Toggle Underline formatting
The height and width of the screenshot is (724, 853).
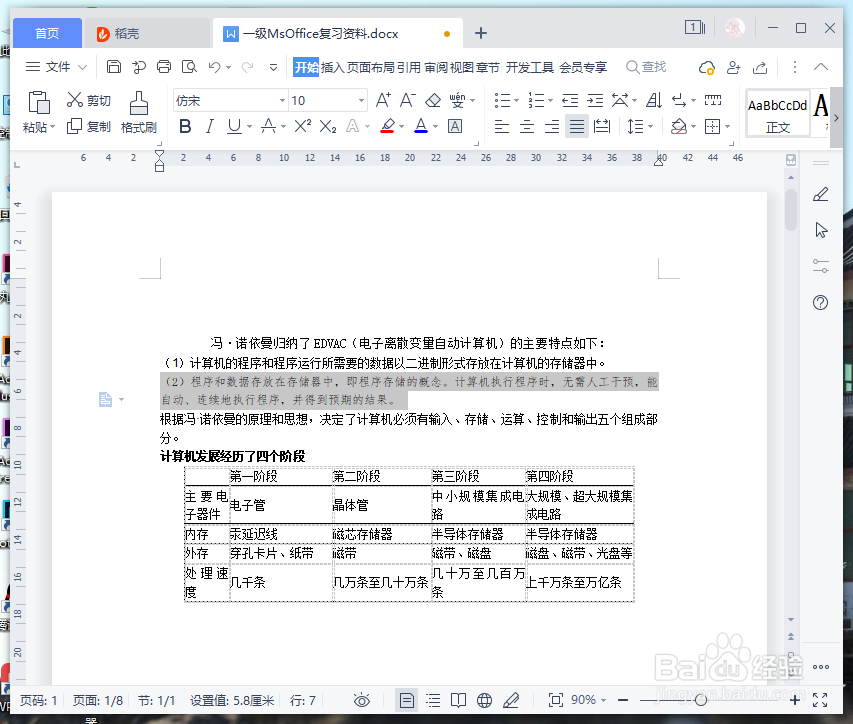(x=234, y=127)
